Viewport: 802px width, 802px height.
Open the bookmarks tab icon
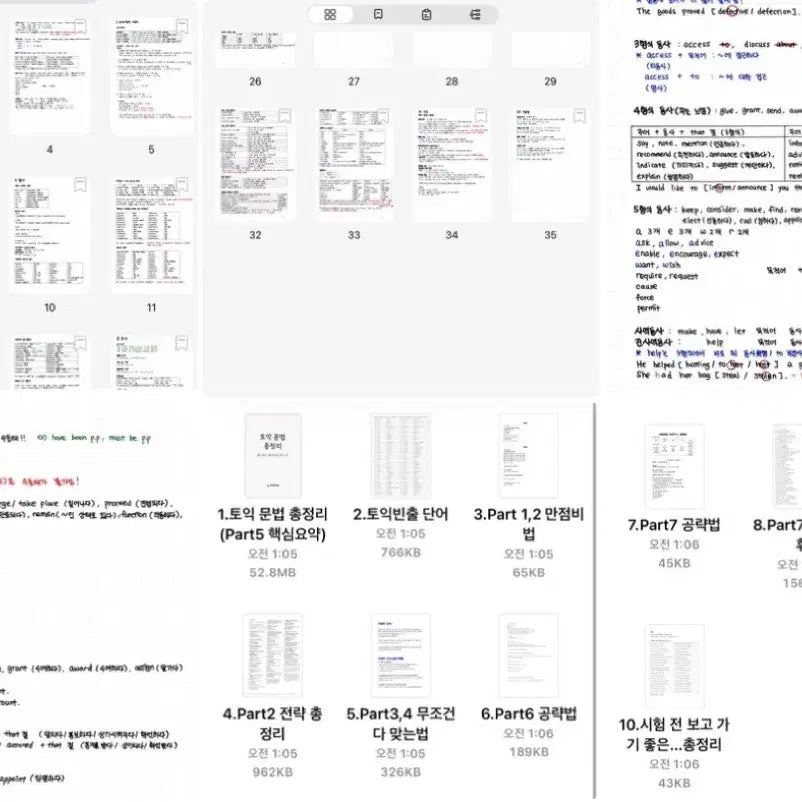pos(378,14)
